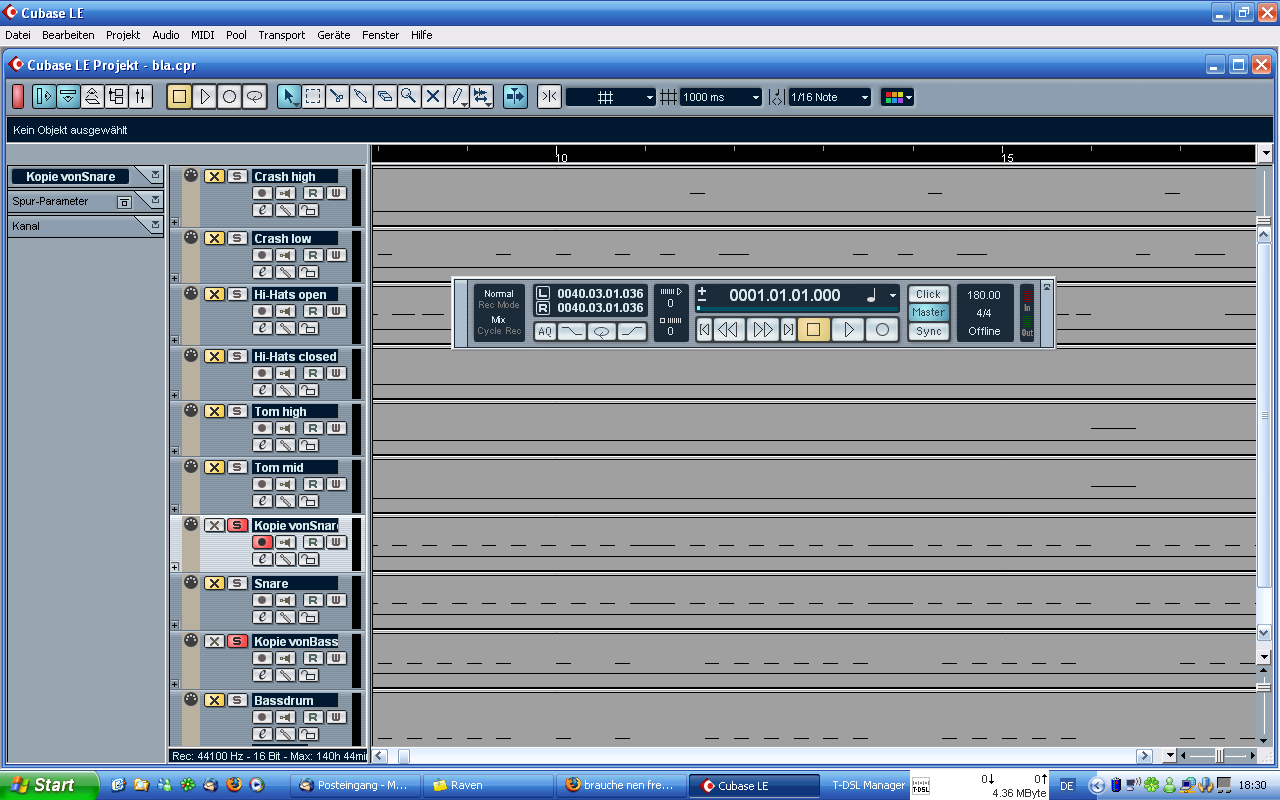The width and height of the screenshot is (1280, 800).
Task: Solo the Crash low track
Action: click(237, 238)
